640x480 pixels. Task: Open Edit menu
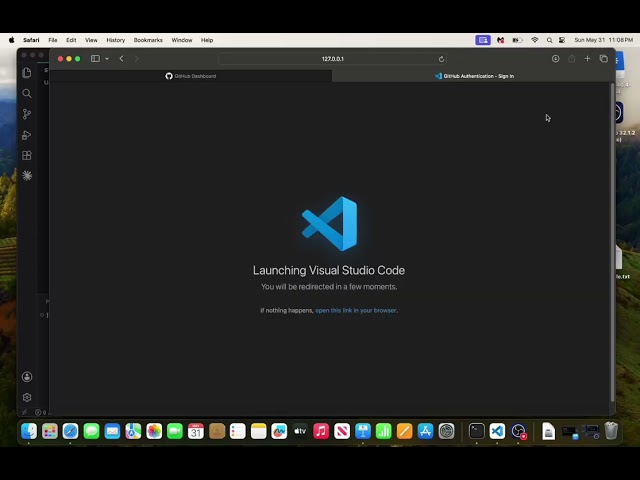pos(71,40)
